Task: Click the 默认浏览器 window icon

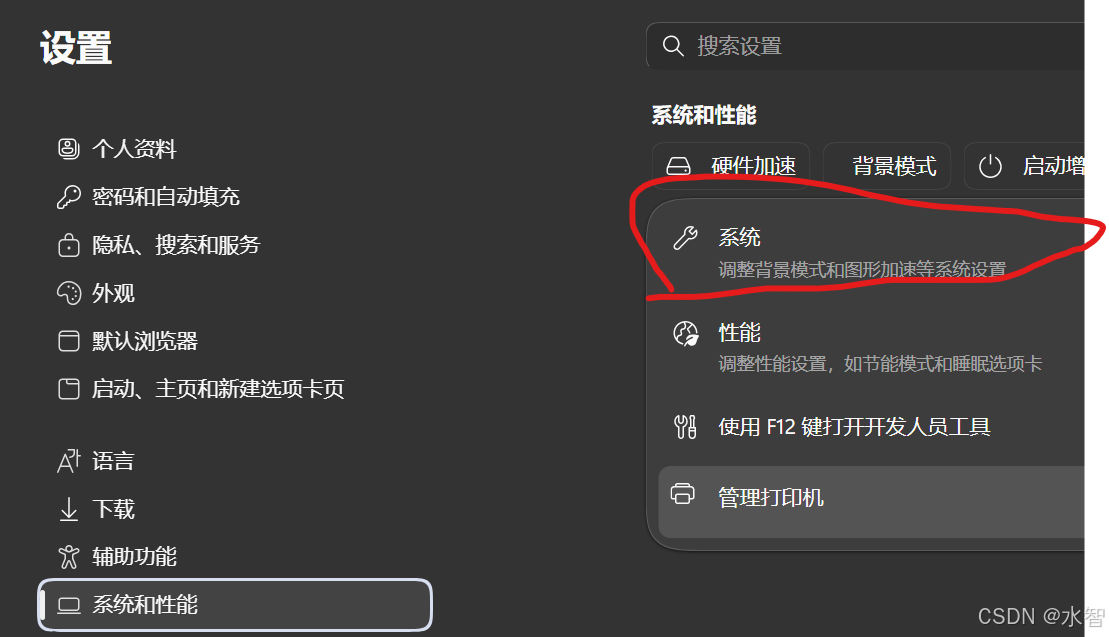Action: click(x=69, y=341)
